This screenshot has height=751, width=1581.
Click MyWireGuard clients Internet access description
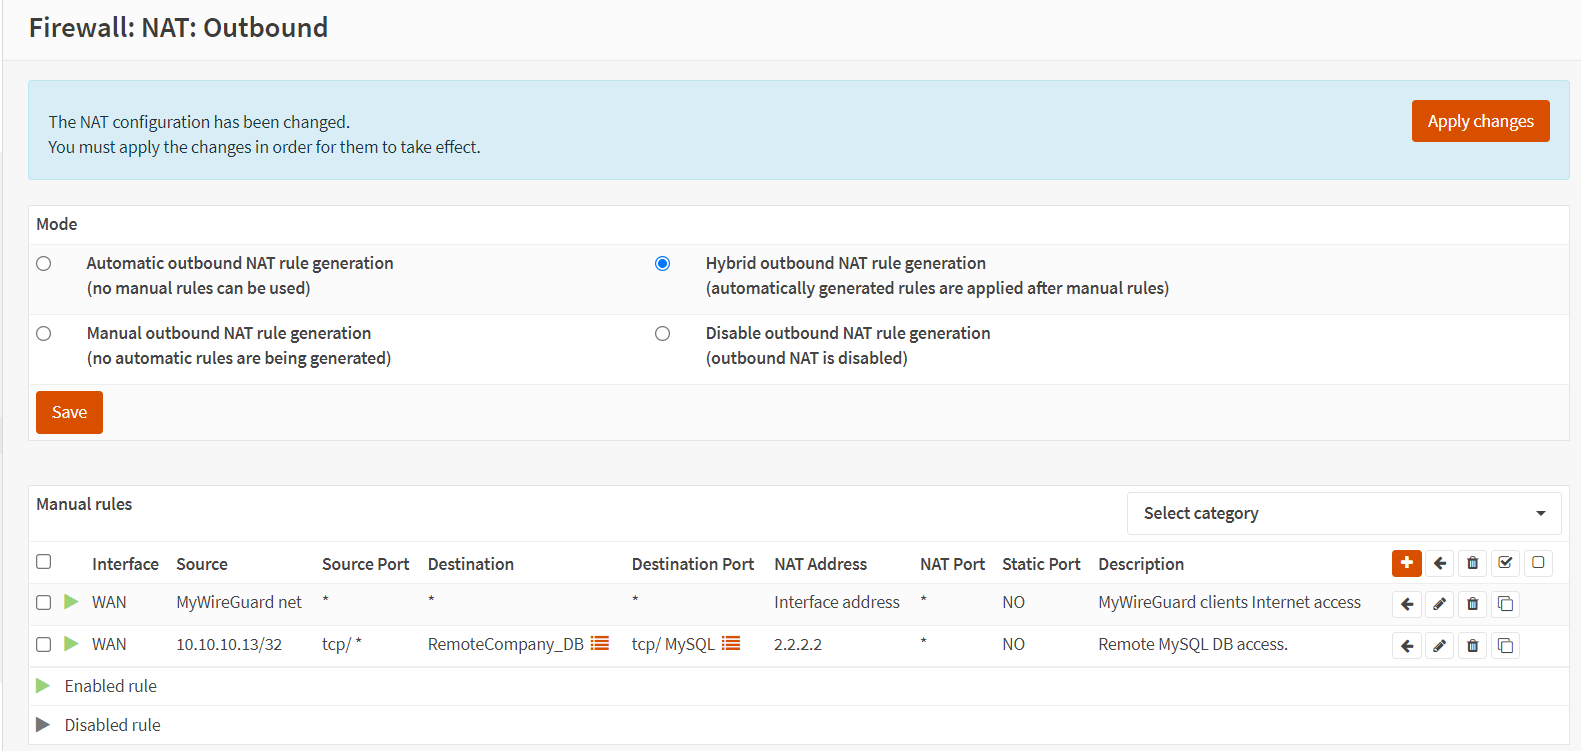(1229, 602)
